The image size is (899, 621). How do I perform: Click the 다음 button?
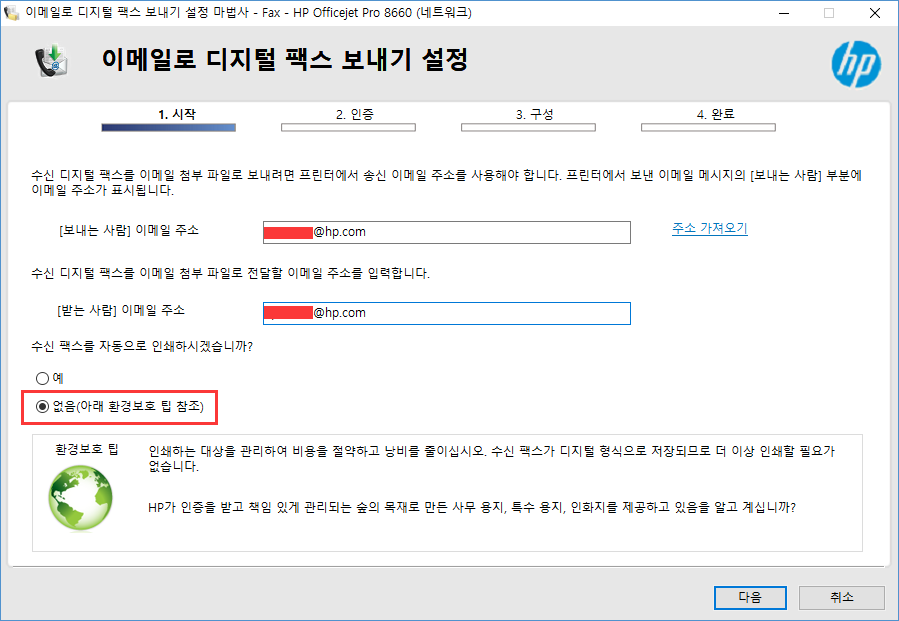point(750,597)
